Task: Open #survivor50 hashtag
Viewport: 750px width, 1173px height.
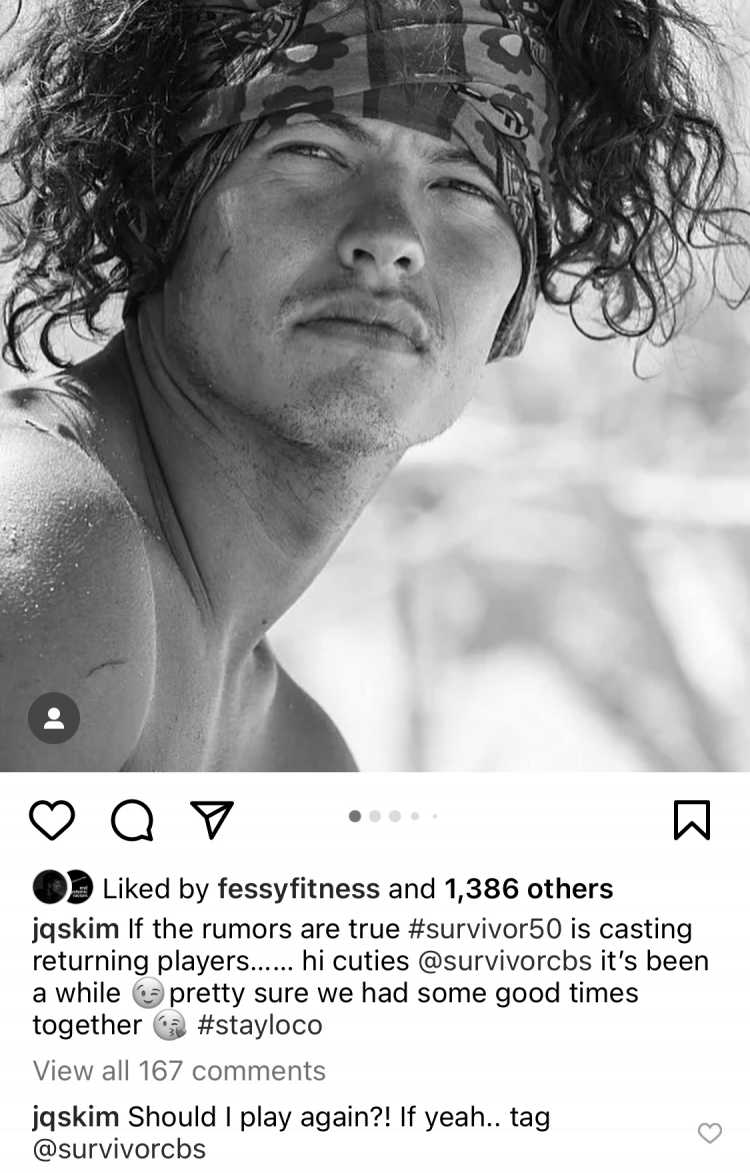Action: click(x=485, y=928)
